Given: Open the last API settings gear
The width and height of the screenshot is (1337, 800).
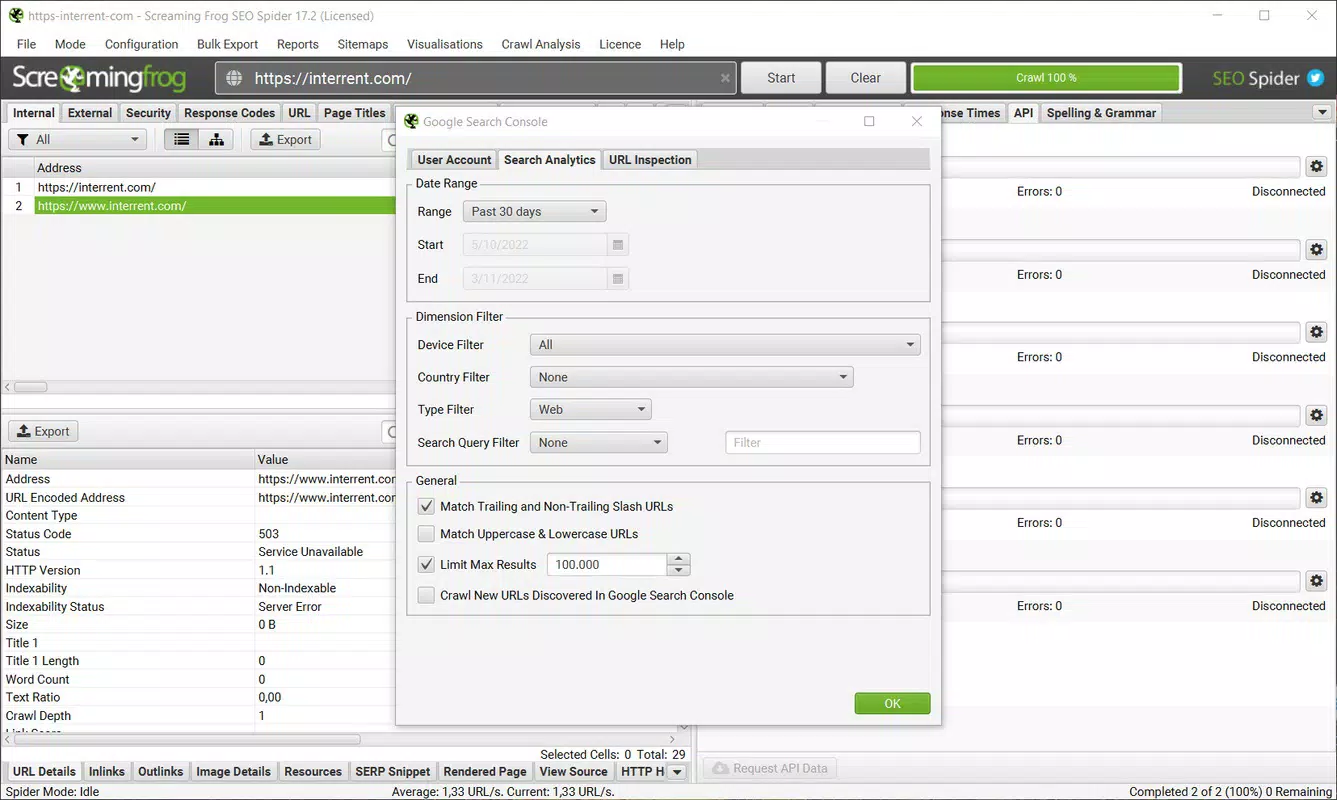Looking at the screenshot, I should pyautogui.click(x=1316, y=581).
